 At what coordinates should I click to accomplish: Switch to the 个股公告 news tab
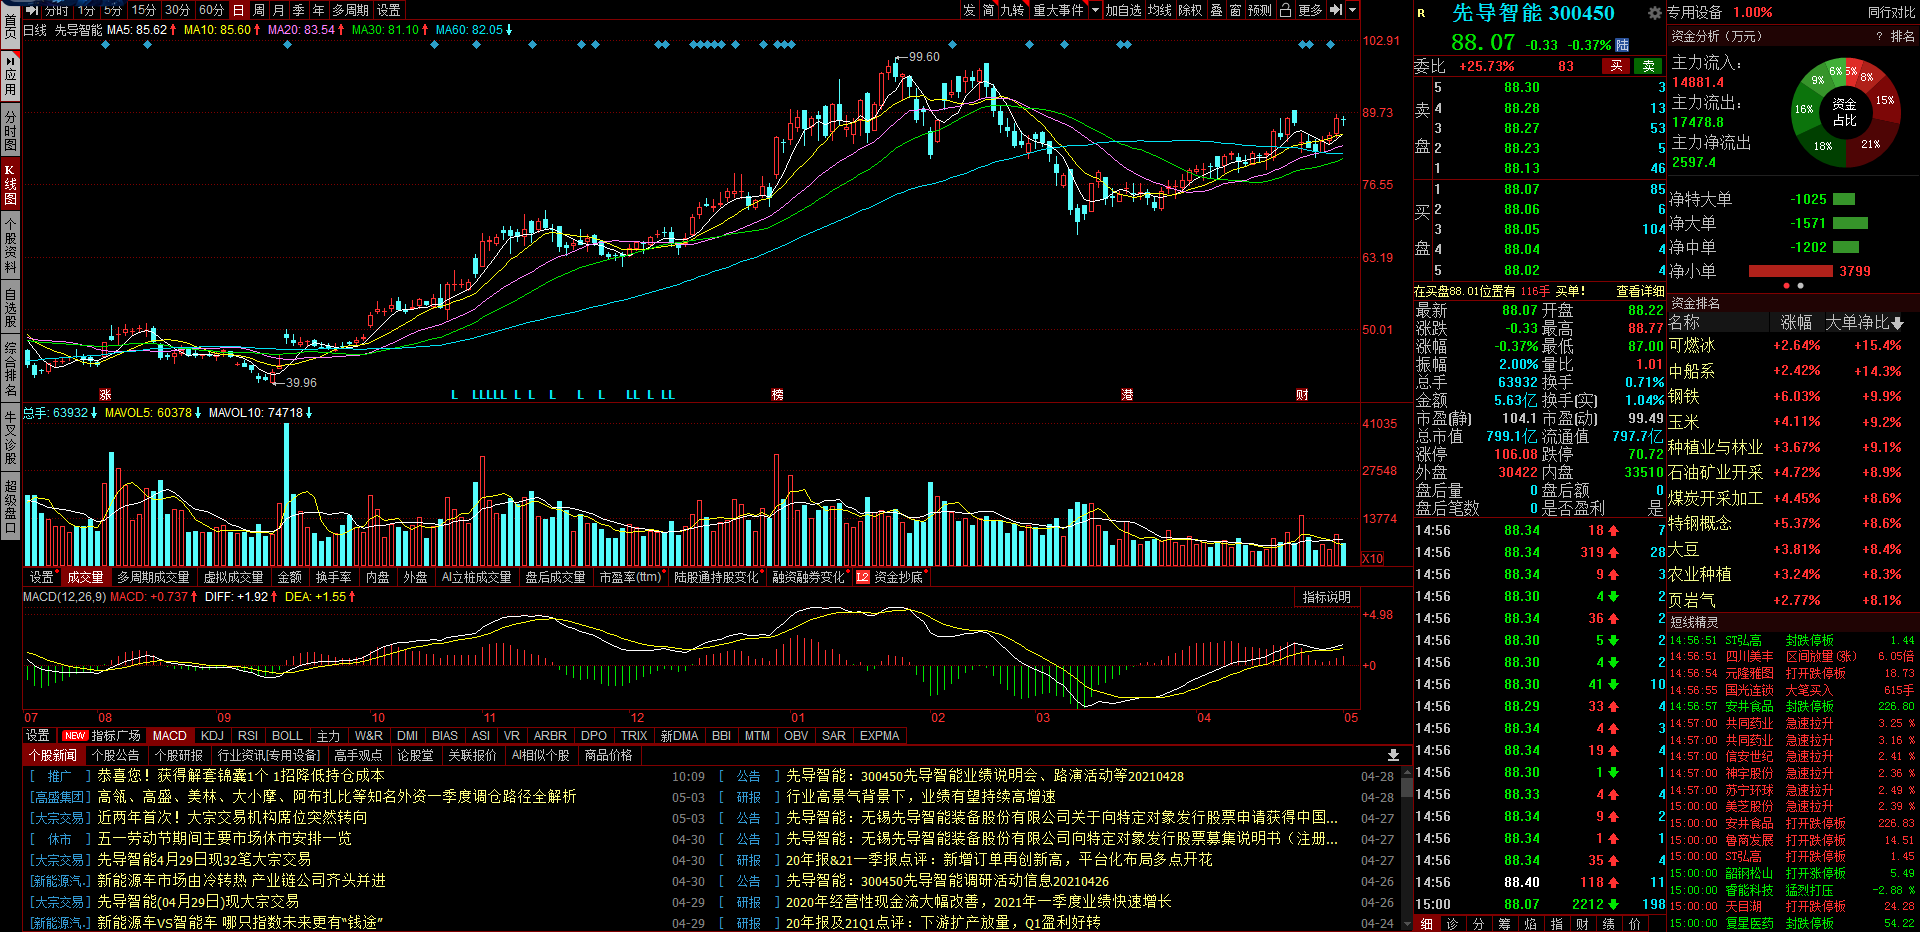point(115,755)
